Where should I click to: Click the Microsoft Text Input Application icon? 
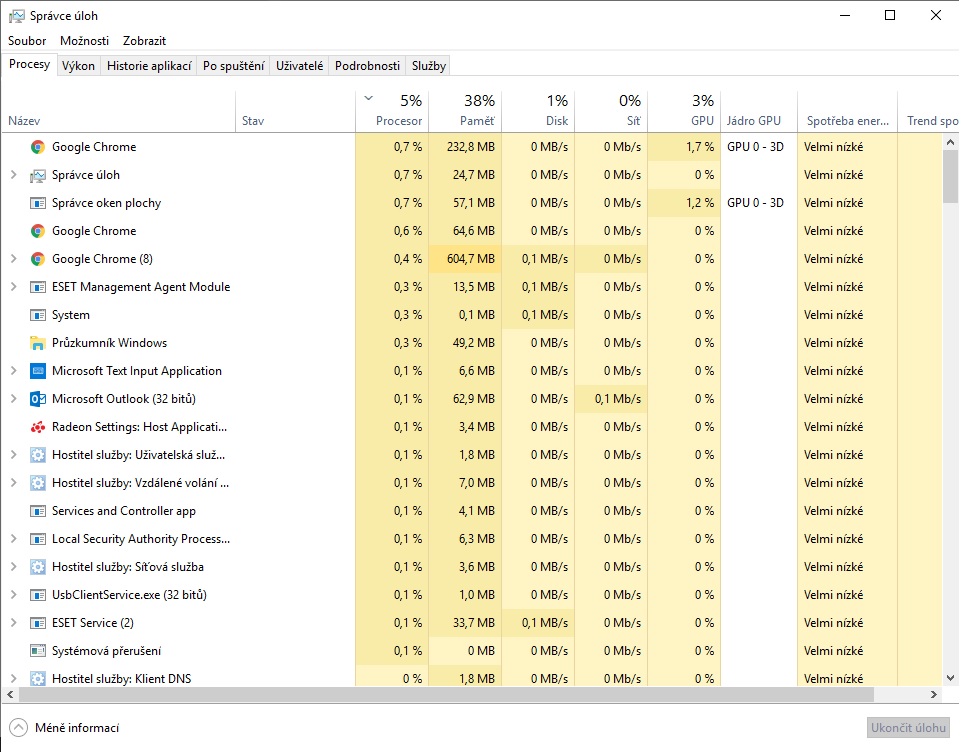coord(38,371)
